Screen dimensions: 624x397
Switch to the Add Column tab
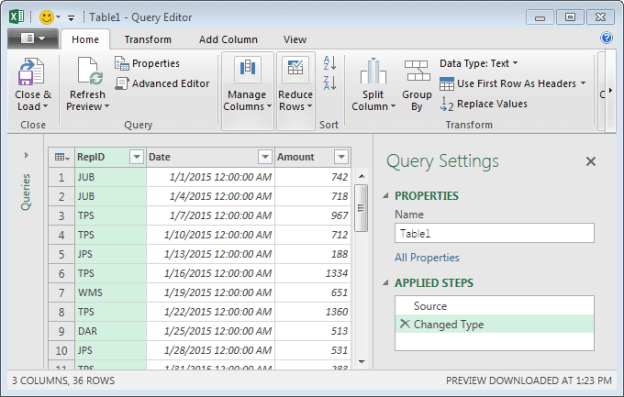228,39
